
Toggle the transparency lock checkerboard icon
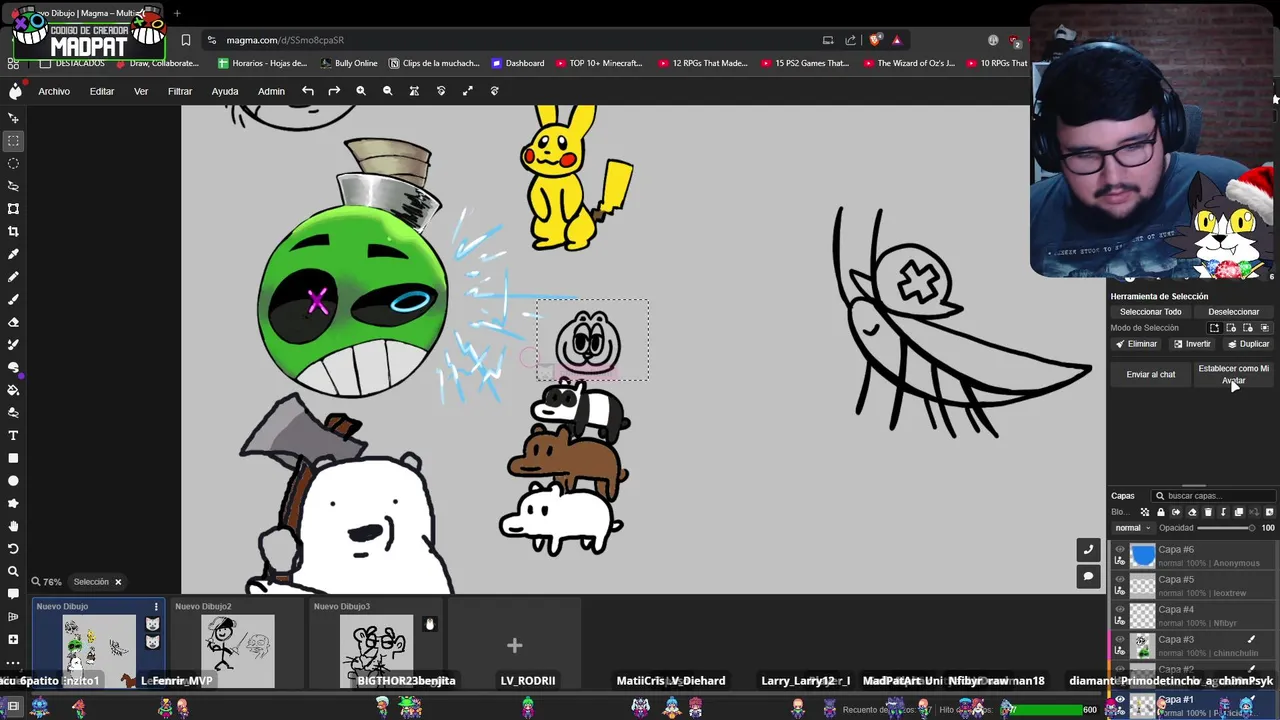tap(1145, 512)
